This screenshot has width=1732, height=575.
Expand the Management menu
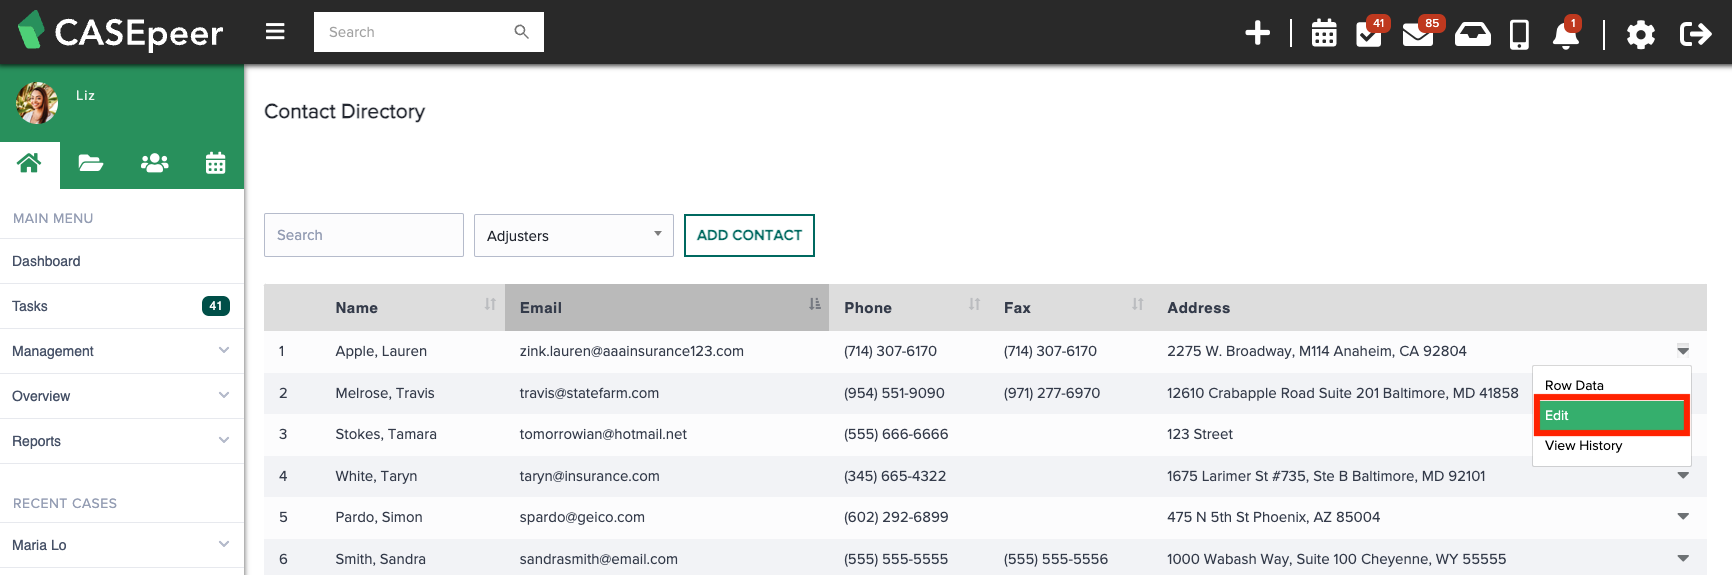[122, 351]
